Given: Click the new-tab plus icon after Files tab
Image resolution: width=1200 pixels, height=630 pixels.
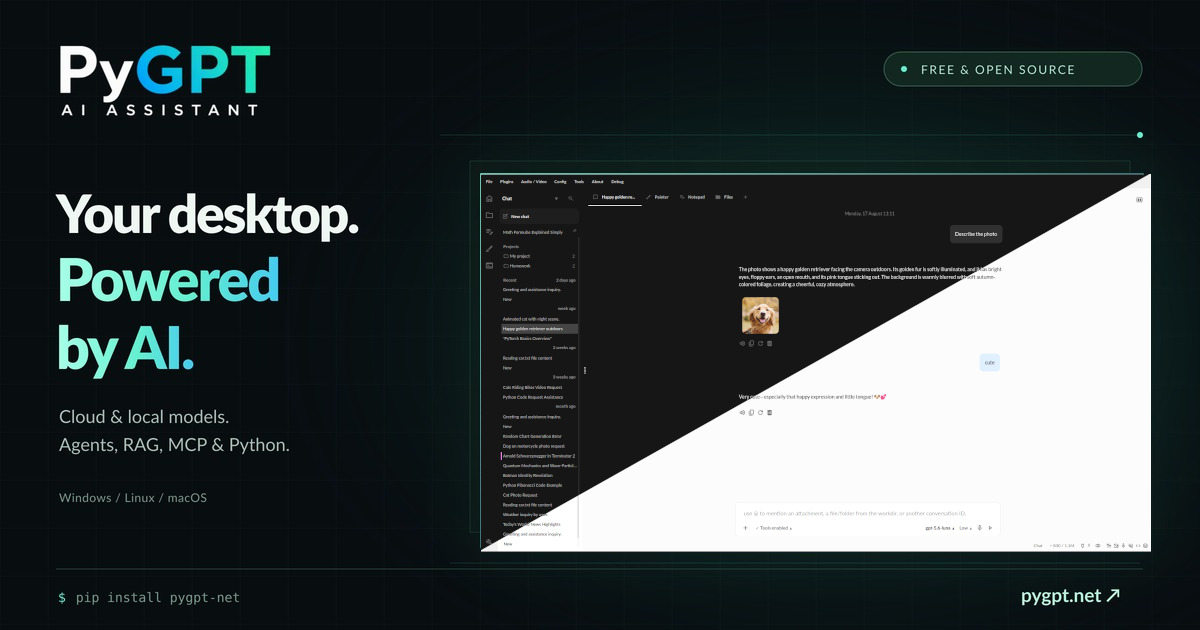Looking at the screenshot, I should click(744, 197).
